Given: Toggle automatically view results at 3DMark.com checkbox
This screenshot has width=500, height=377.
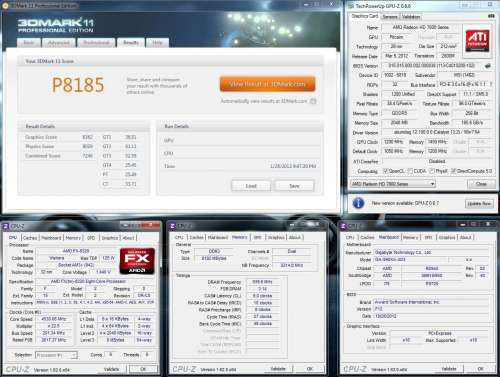Looking at the screenshot, I should pyautogui.click(x=313, y=101).
